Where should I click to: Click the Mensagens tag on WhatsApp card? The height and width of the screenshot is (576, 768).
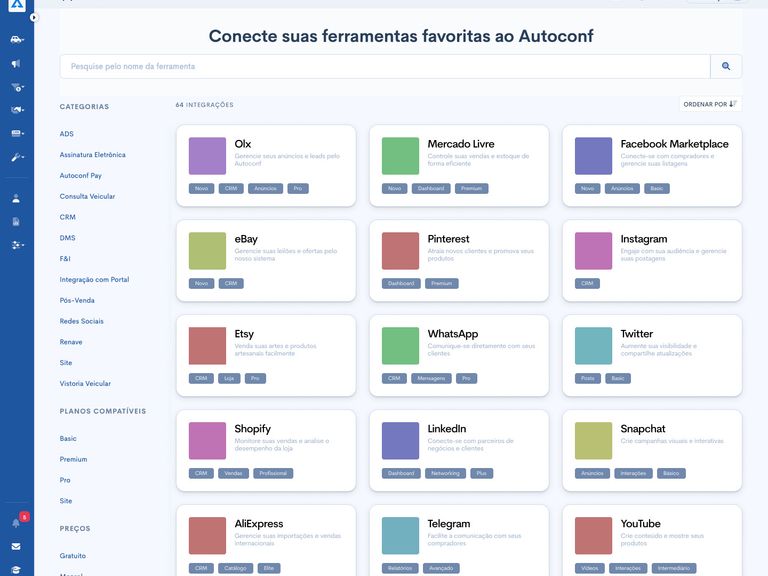(x=431, y=378)
